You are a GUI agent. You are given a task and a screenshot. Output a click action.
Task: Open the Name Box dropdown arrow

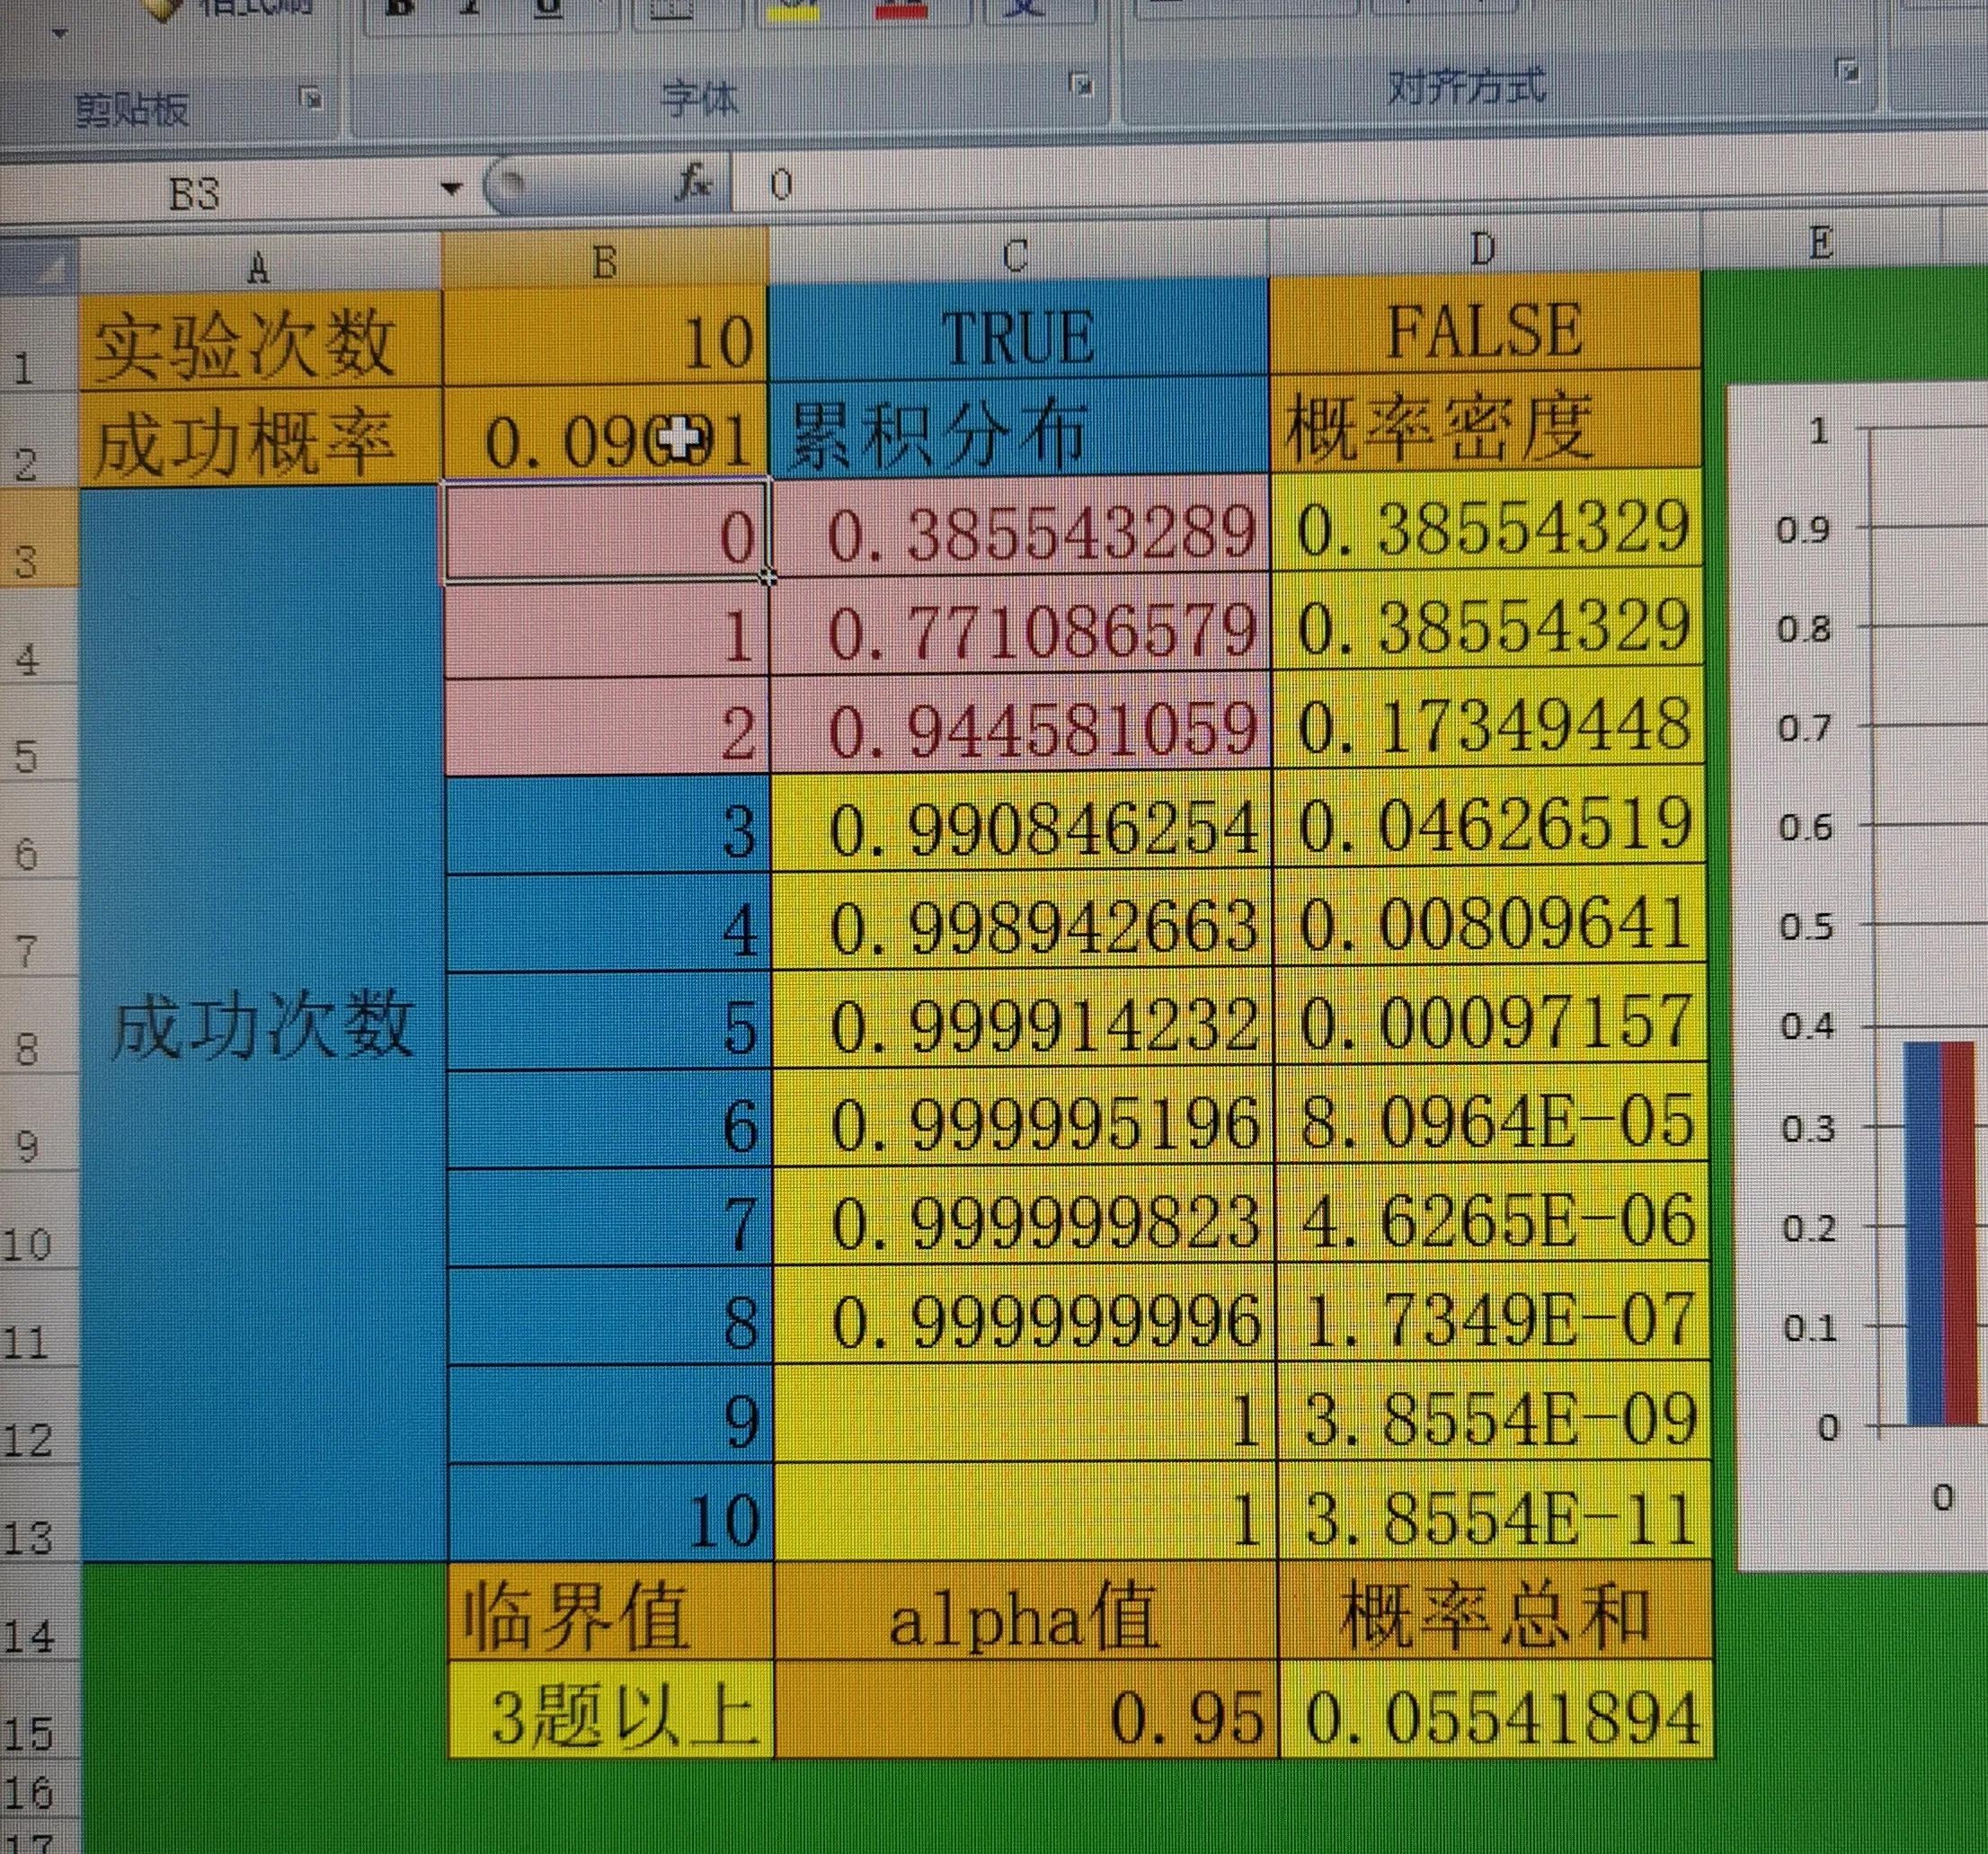click(x=452, y=186)
